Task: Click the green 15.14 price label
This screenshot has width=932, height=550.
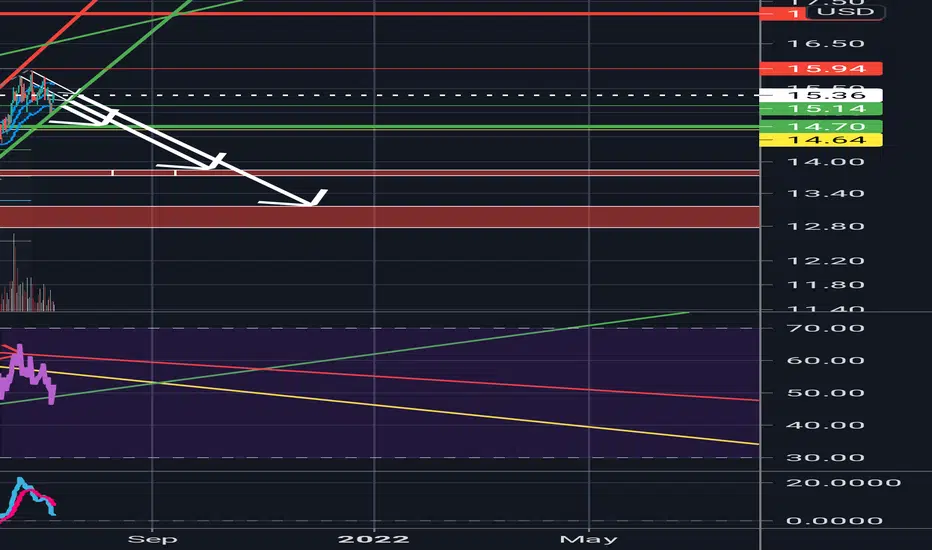Action: (821, 108)
